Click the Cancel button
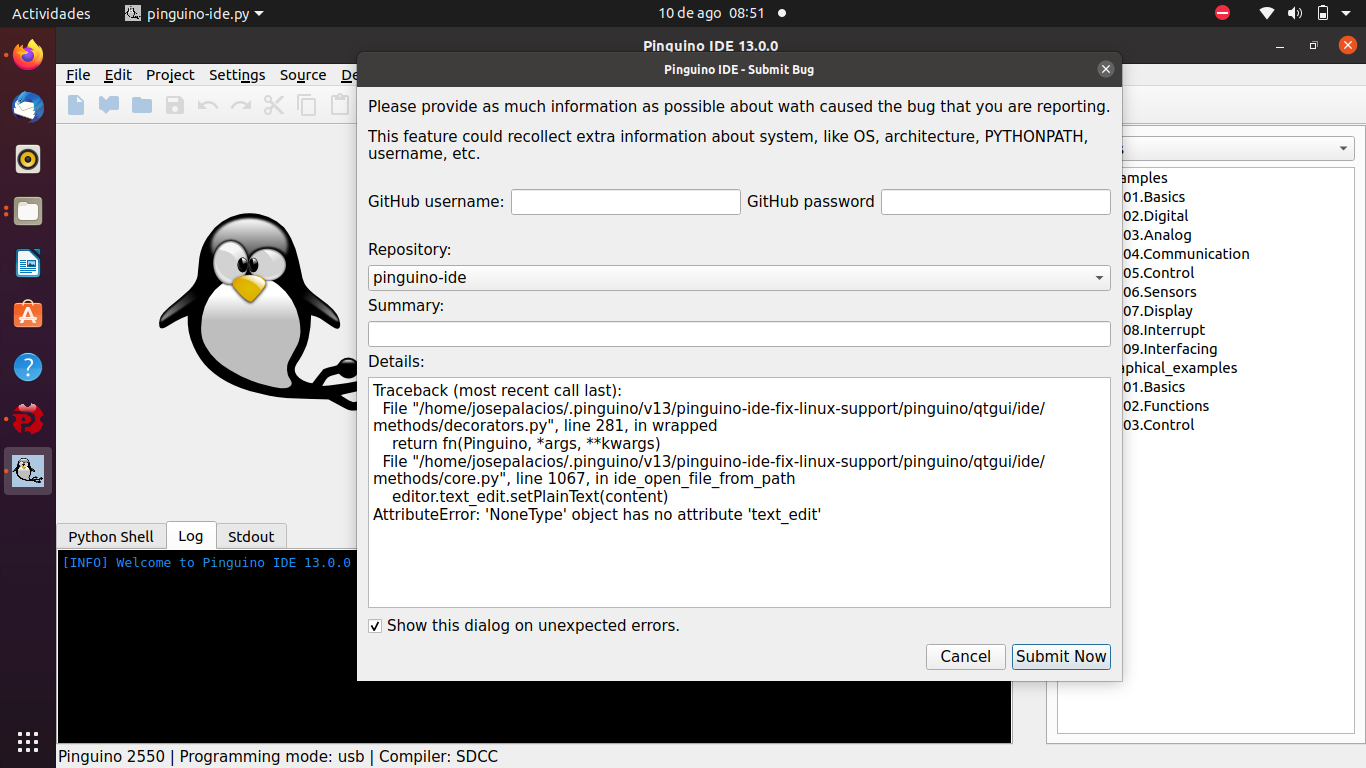 966,656
